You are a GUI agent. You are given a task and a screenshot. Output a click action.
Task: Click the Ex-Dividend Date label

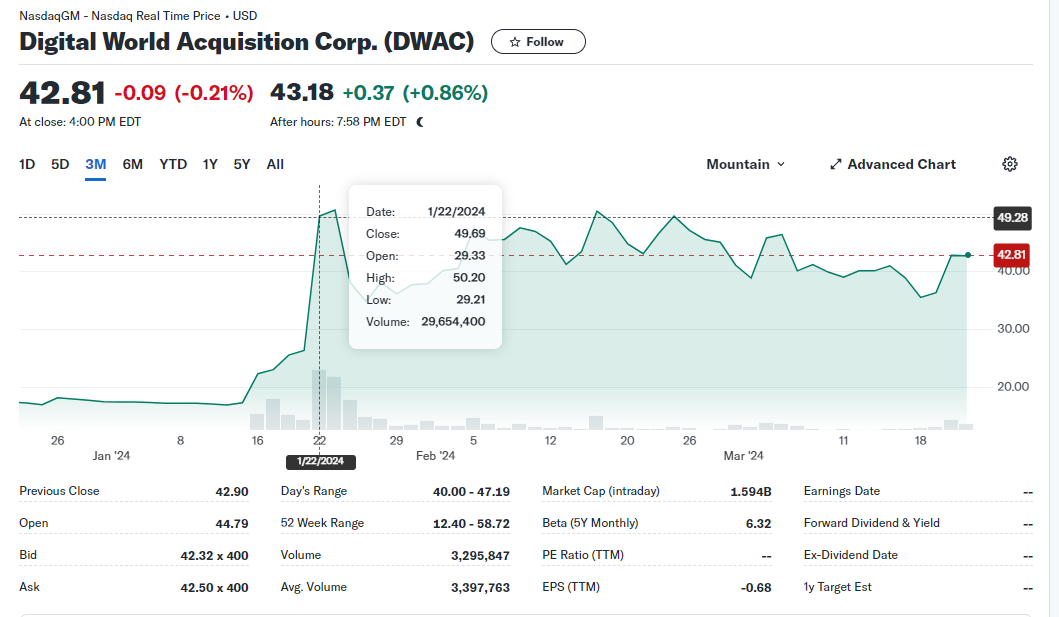coord(850,555)
